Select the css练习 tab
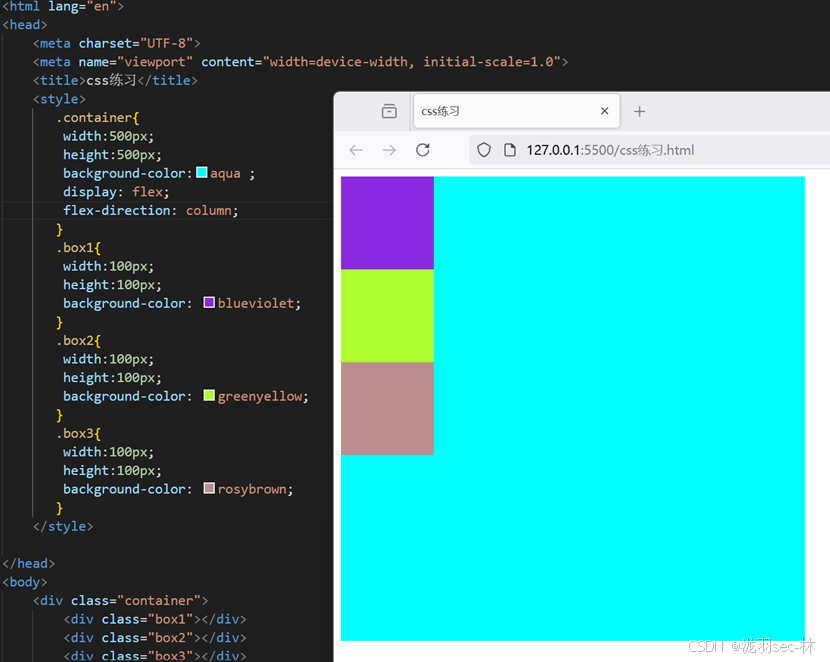 click(x=516, y=111)
